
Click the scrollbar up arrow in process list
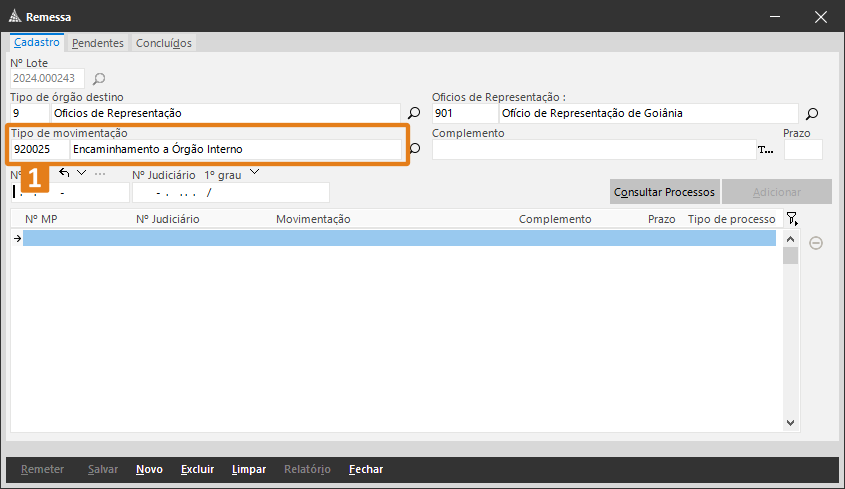coord(791,239)
